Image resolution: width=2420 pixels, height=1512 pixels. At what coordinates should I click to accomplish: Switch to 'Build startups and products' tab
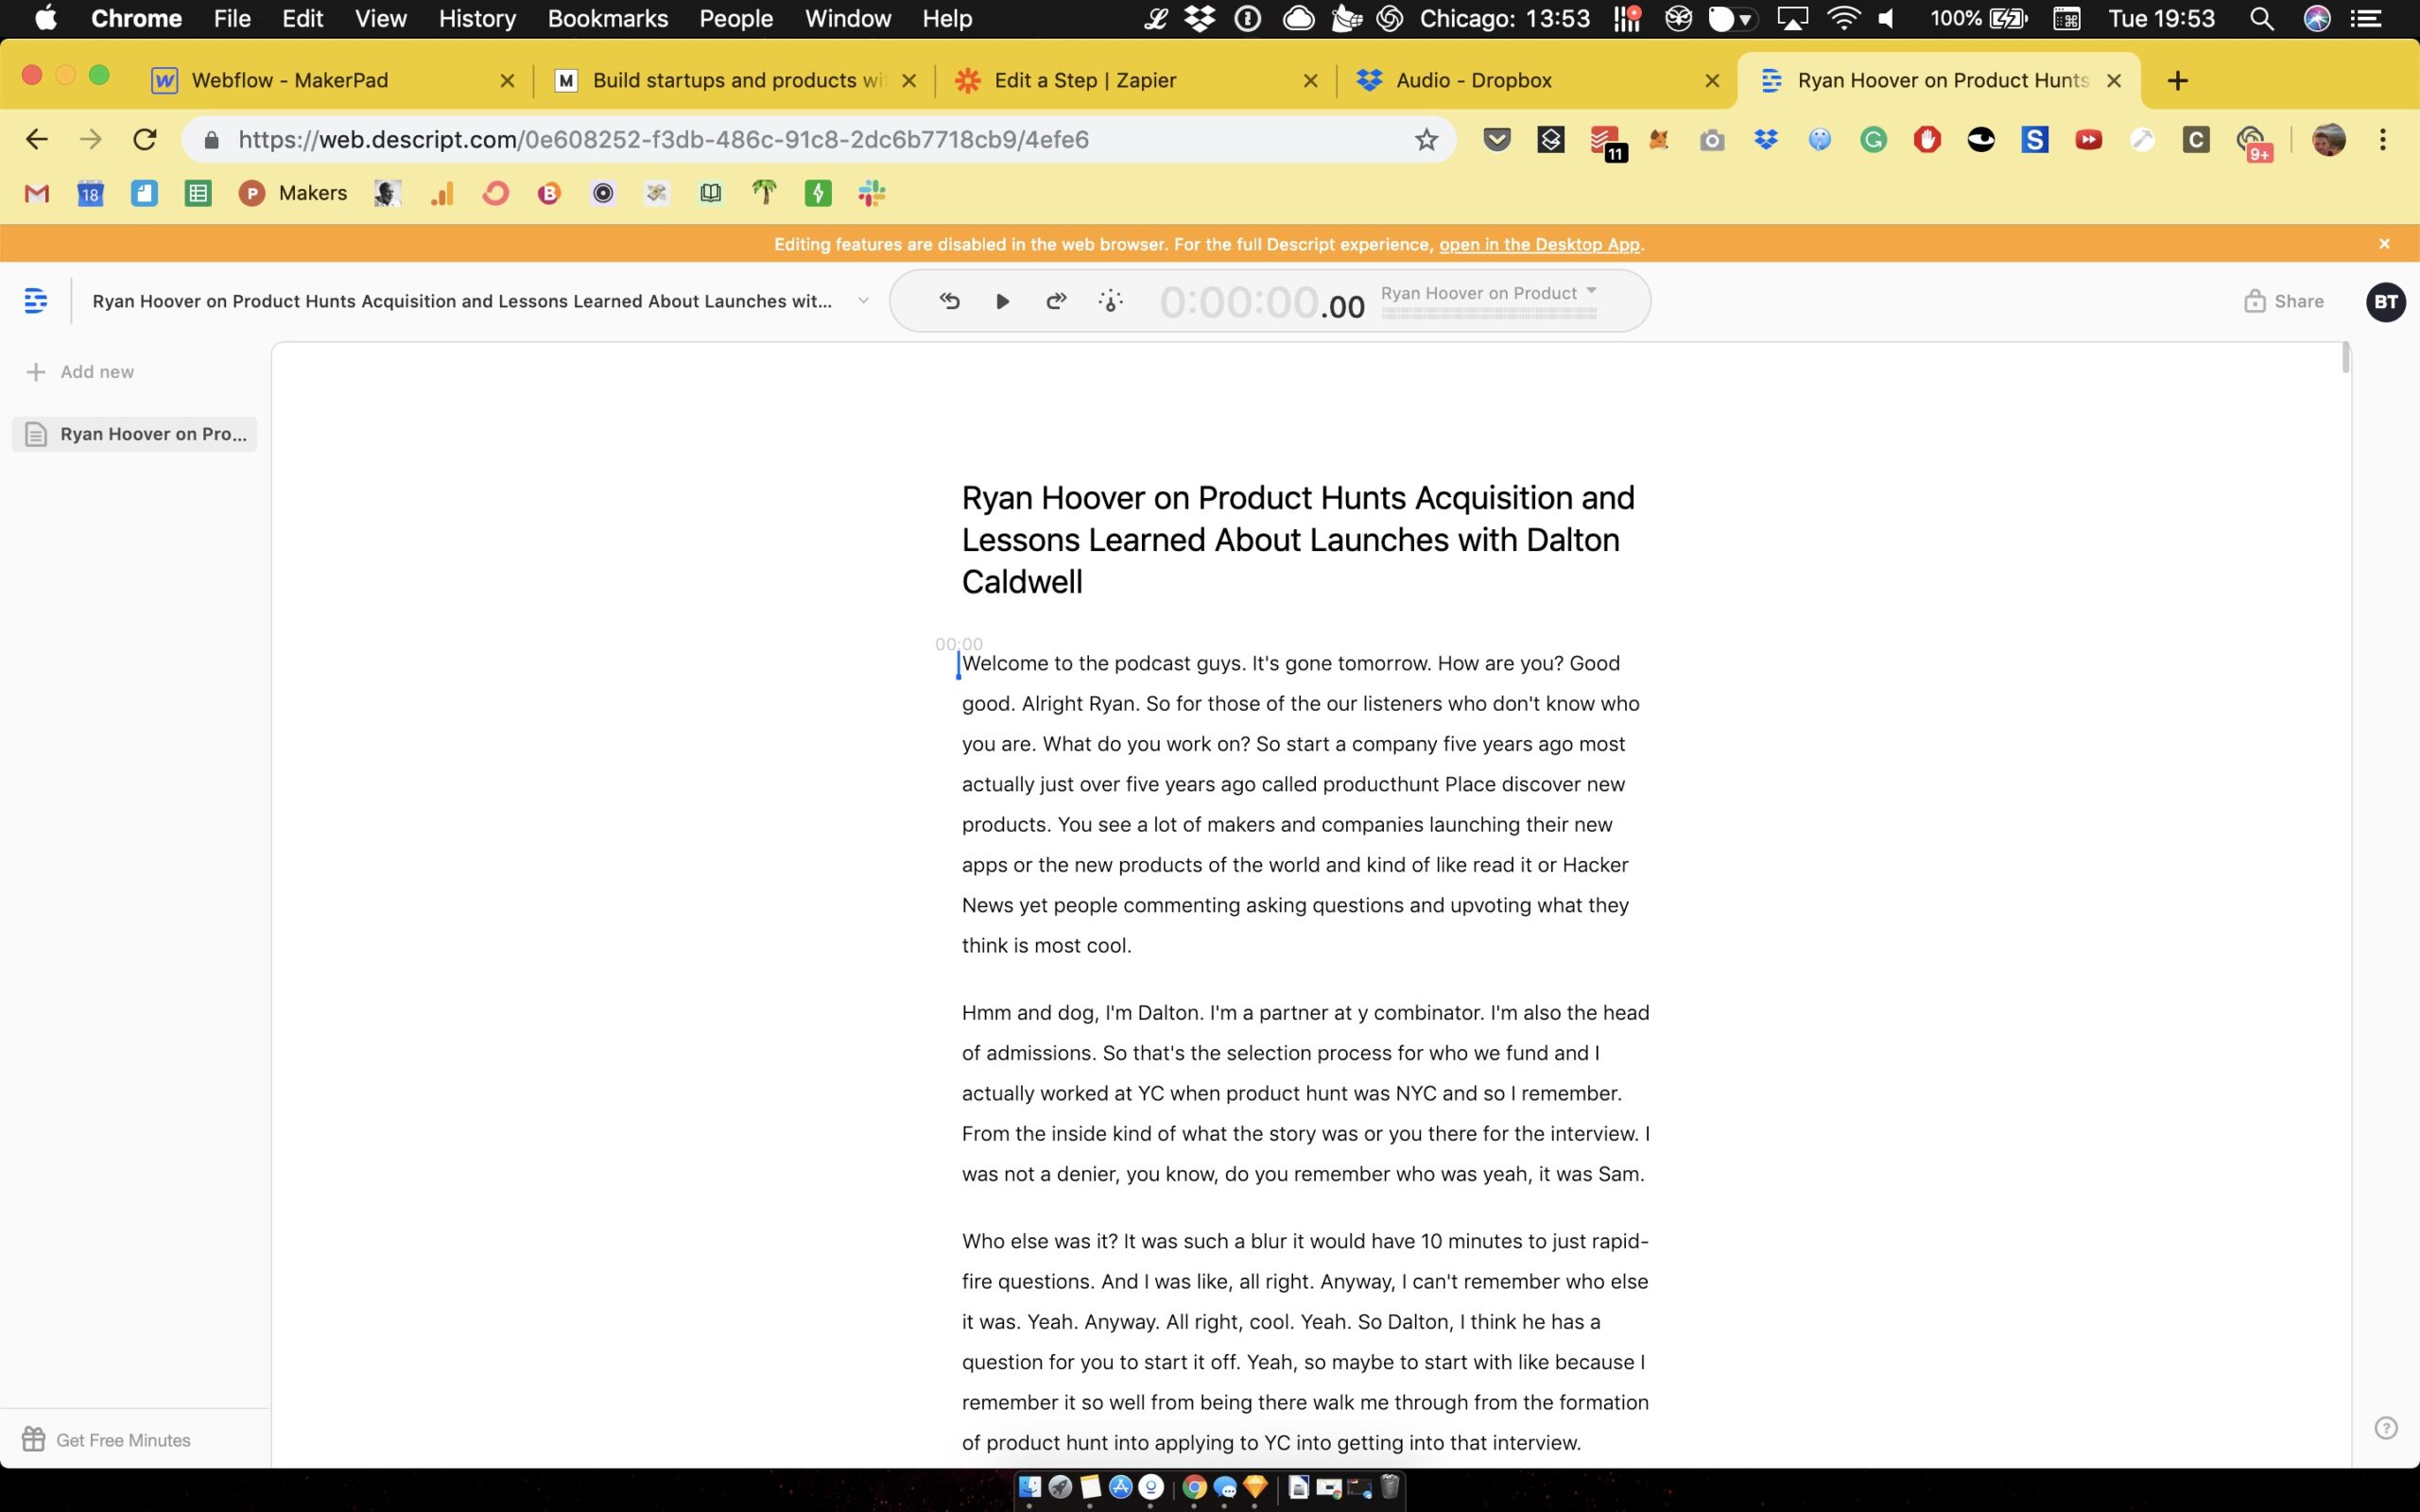[735, 80]
